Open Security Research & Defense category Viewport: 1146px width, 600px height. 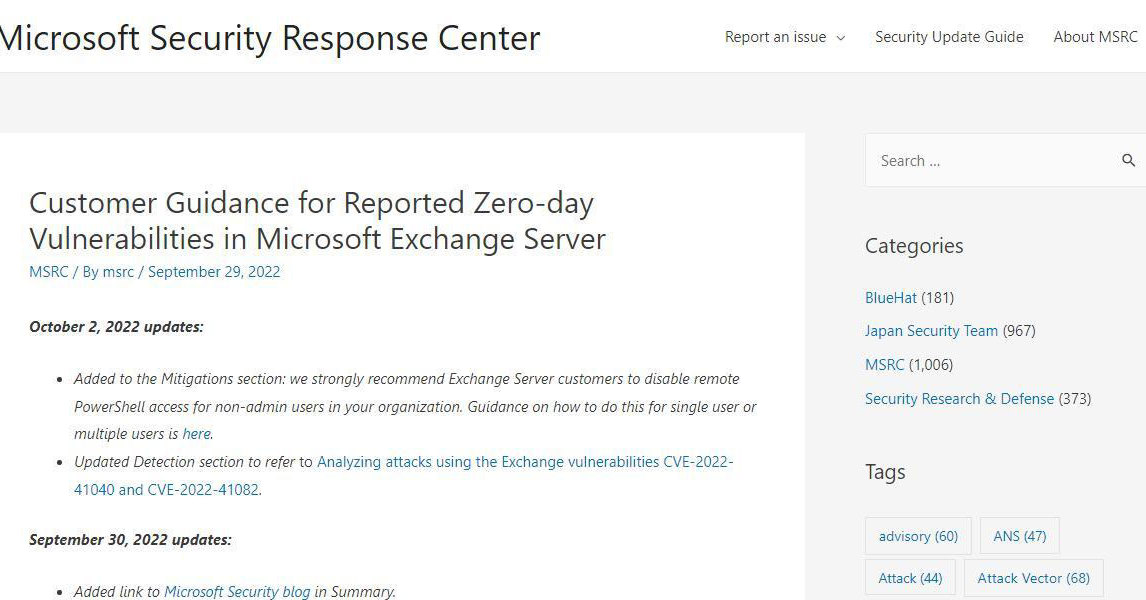[x=959, y=398]
